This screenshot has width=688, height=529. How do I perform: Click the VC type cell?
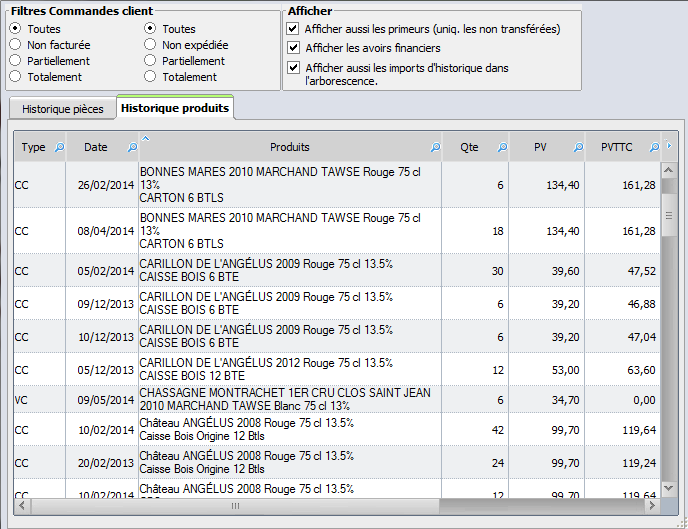[39, 400]
